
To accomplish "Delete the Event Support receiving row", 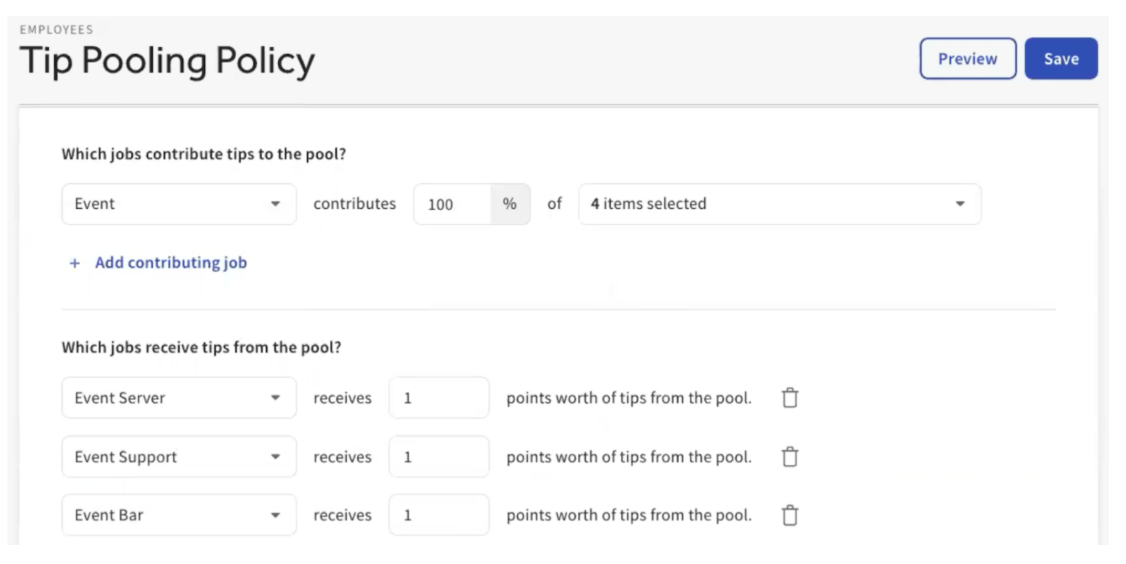I will 790,456.
